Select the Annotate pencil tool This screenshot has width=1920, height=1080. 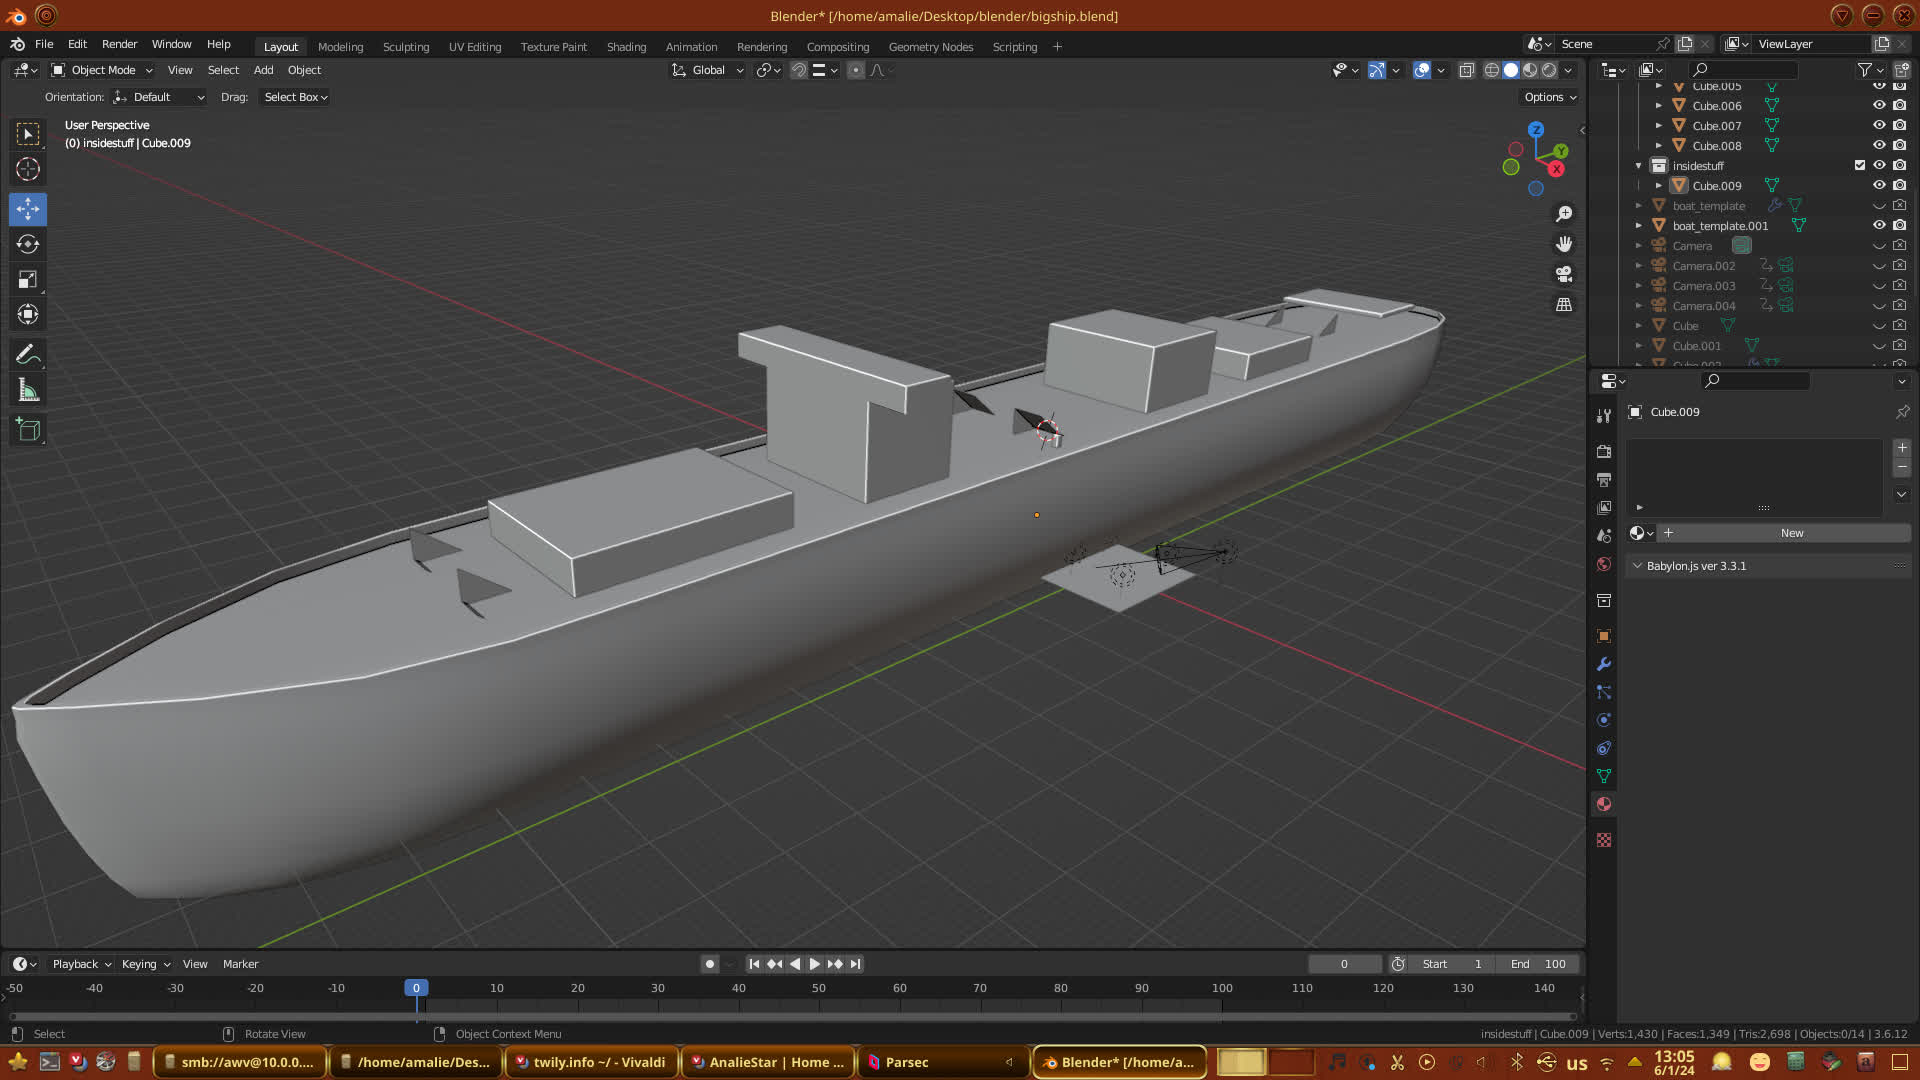pos(28,354)
